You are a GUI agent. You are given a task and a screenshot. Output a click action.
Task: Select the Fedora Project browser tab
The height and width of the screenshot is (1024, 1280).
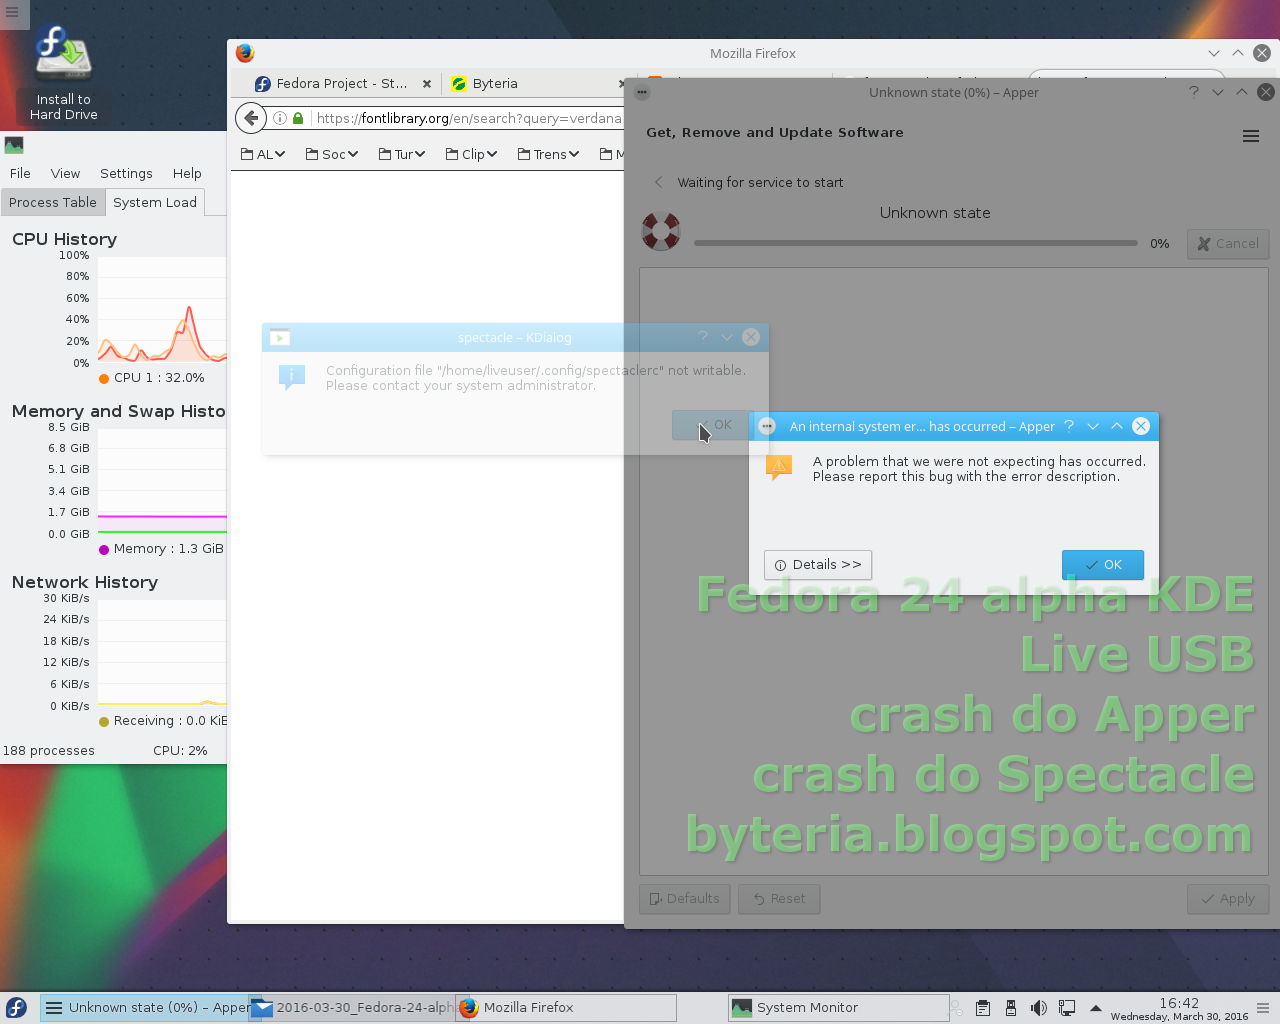click(x=343, y=84)
